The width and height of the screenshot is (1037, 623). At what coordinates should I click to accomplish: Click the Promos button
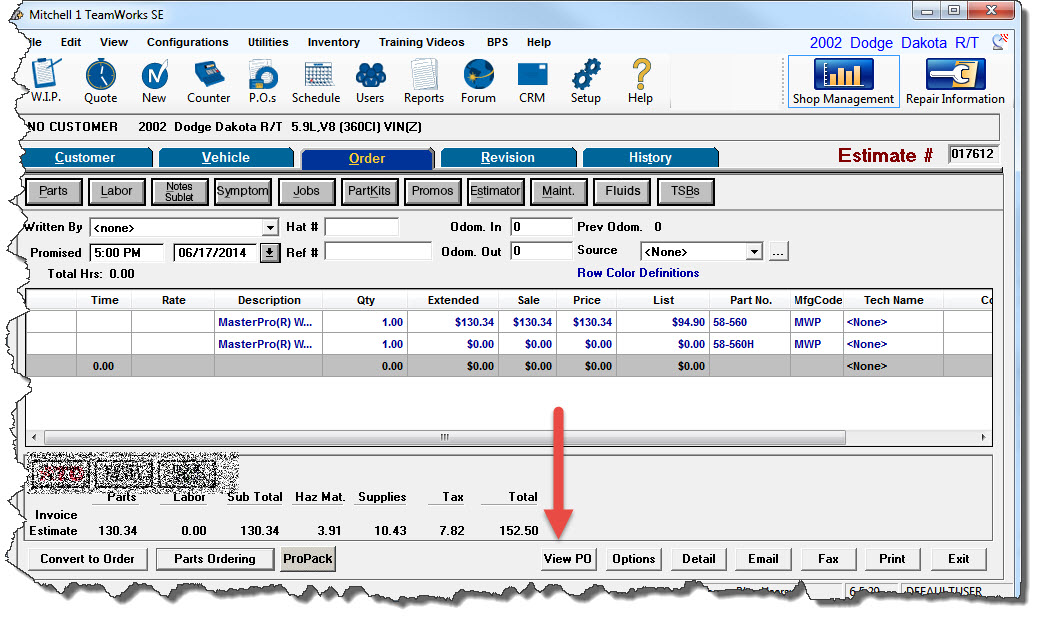pos(433,191)
